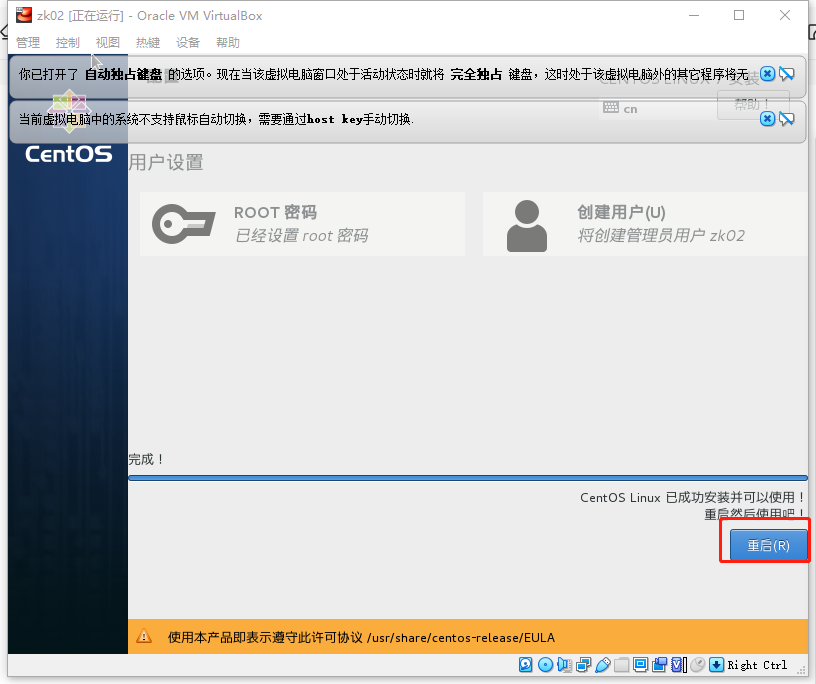Click the 用户设置 heading
Screen dimensions: 816x684
pyautogui.click(x=166, y=162)
